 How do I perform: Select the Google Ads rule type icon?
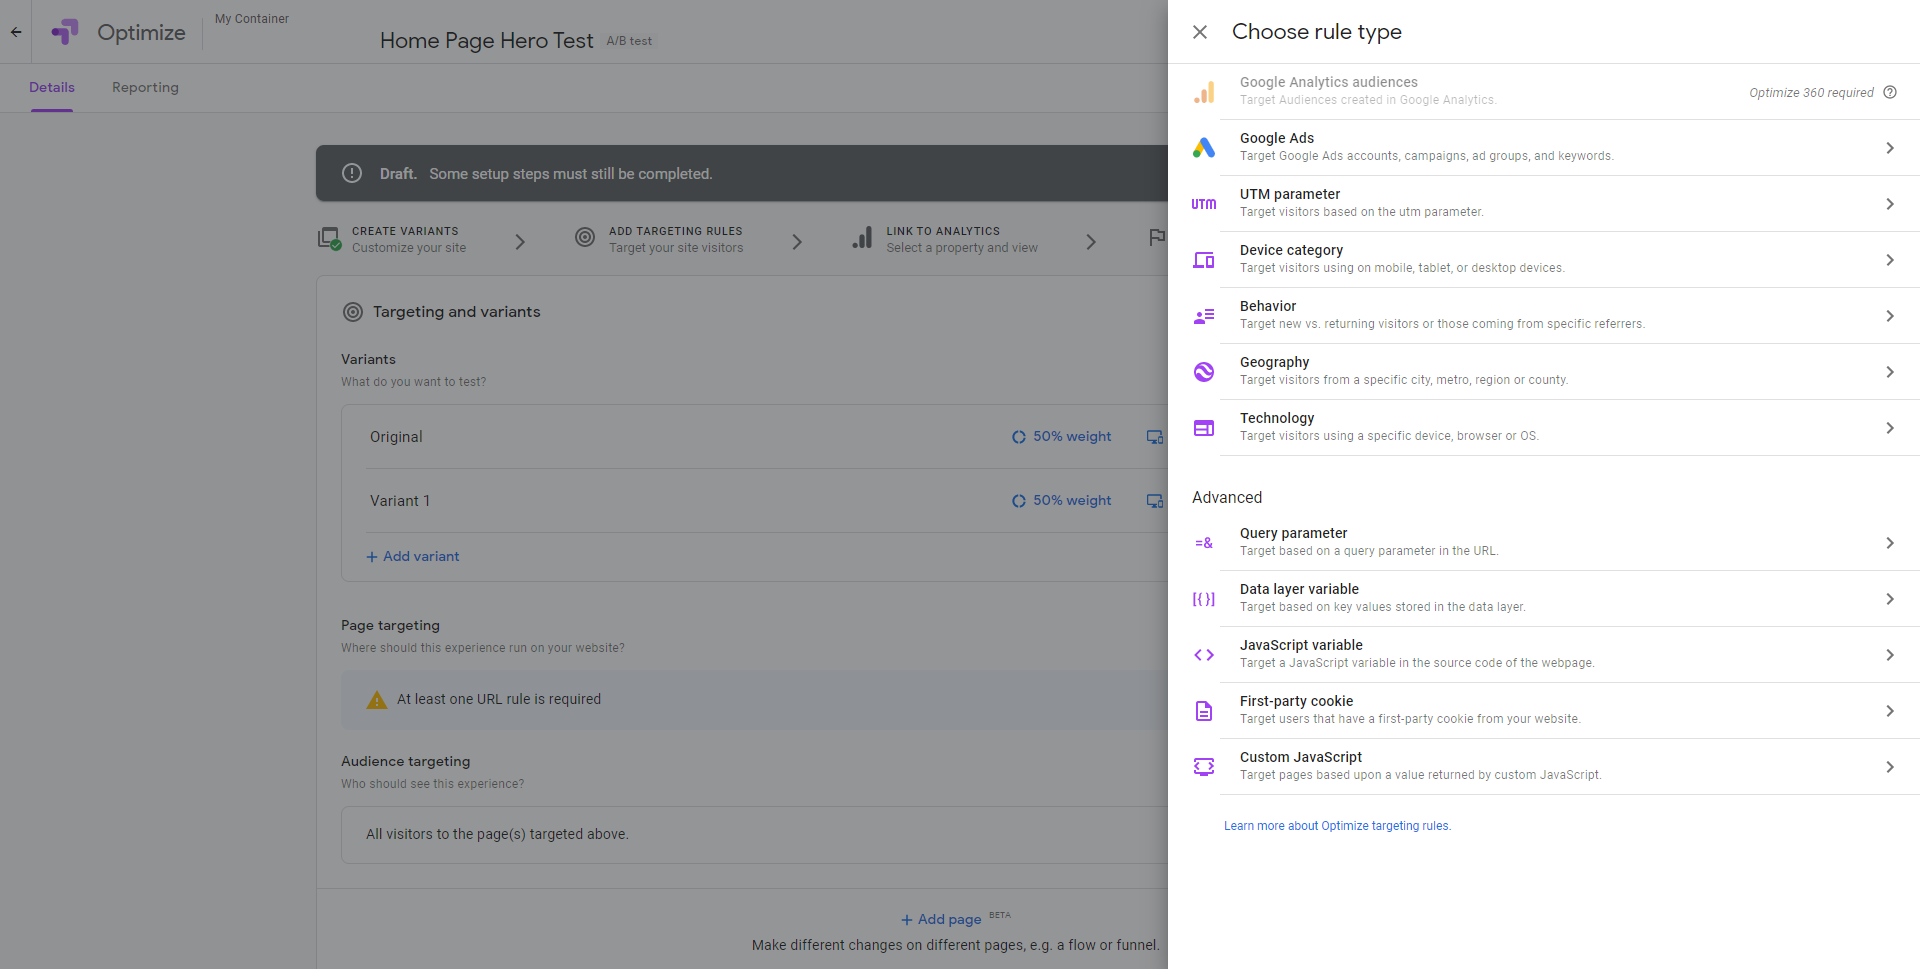pyautogui.click(x=1203, y=147)
